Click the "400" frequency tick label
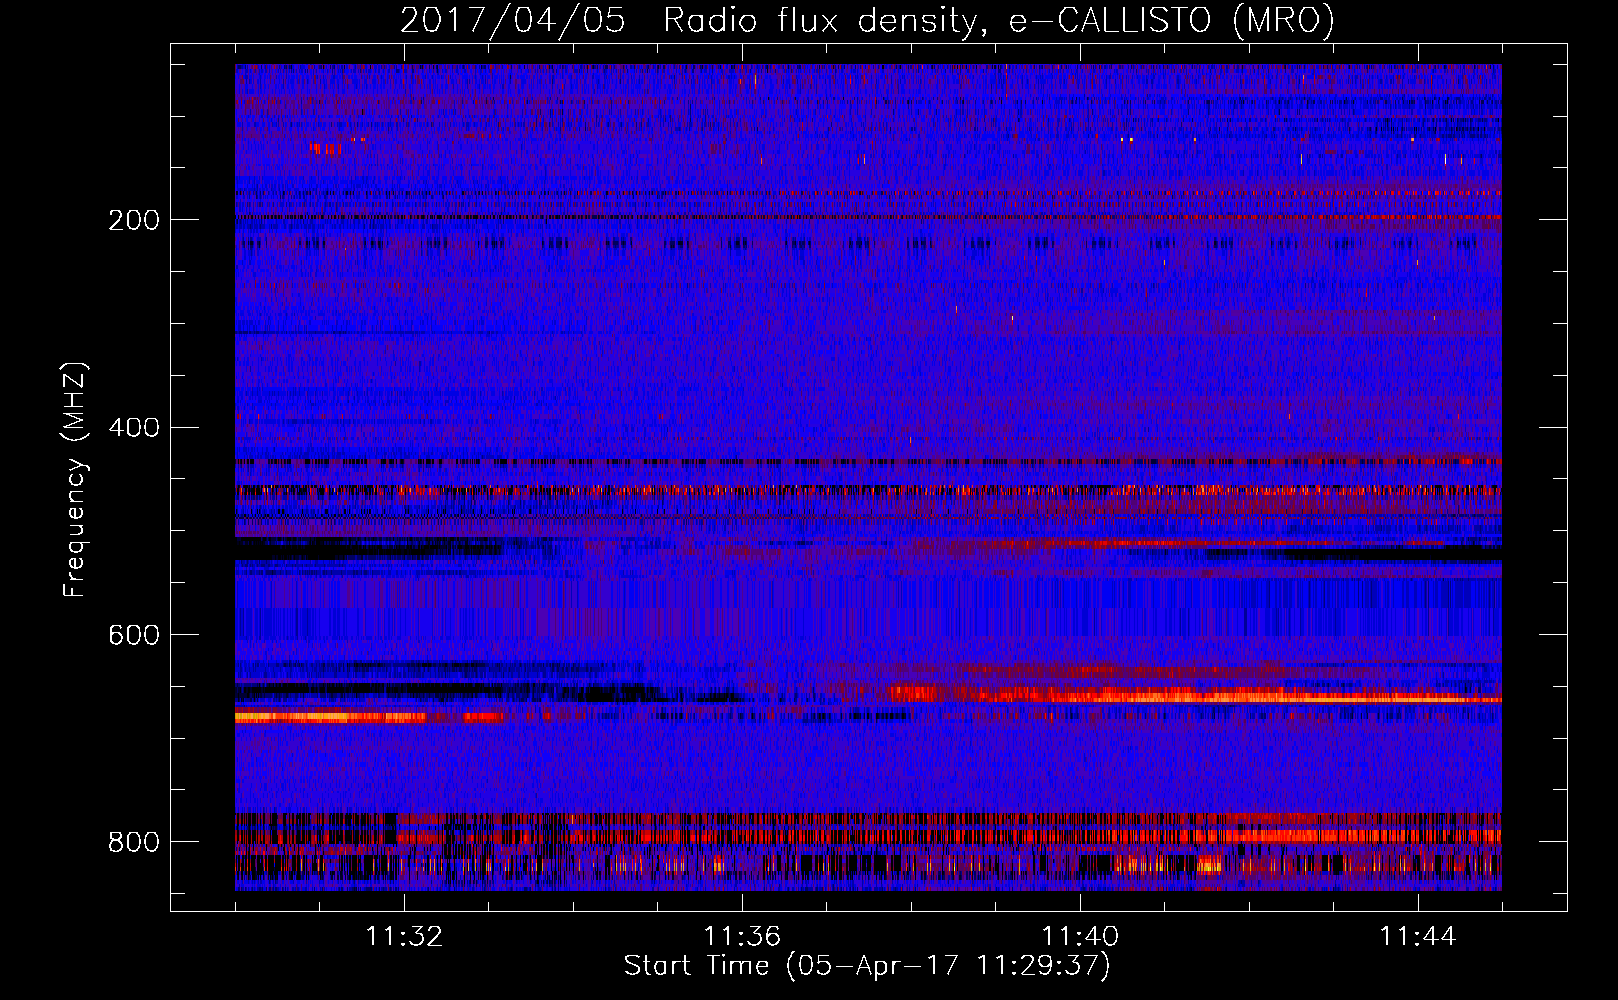 (x=134, y=428)
